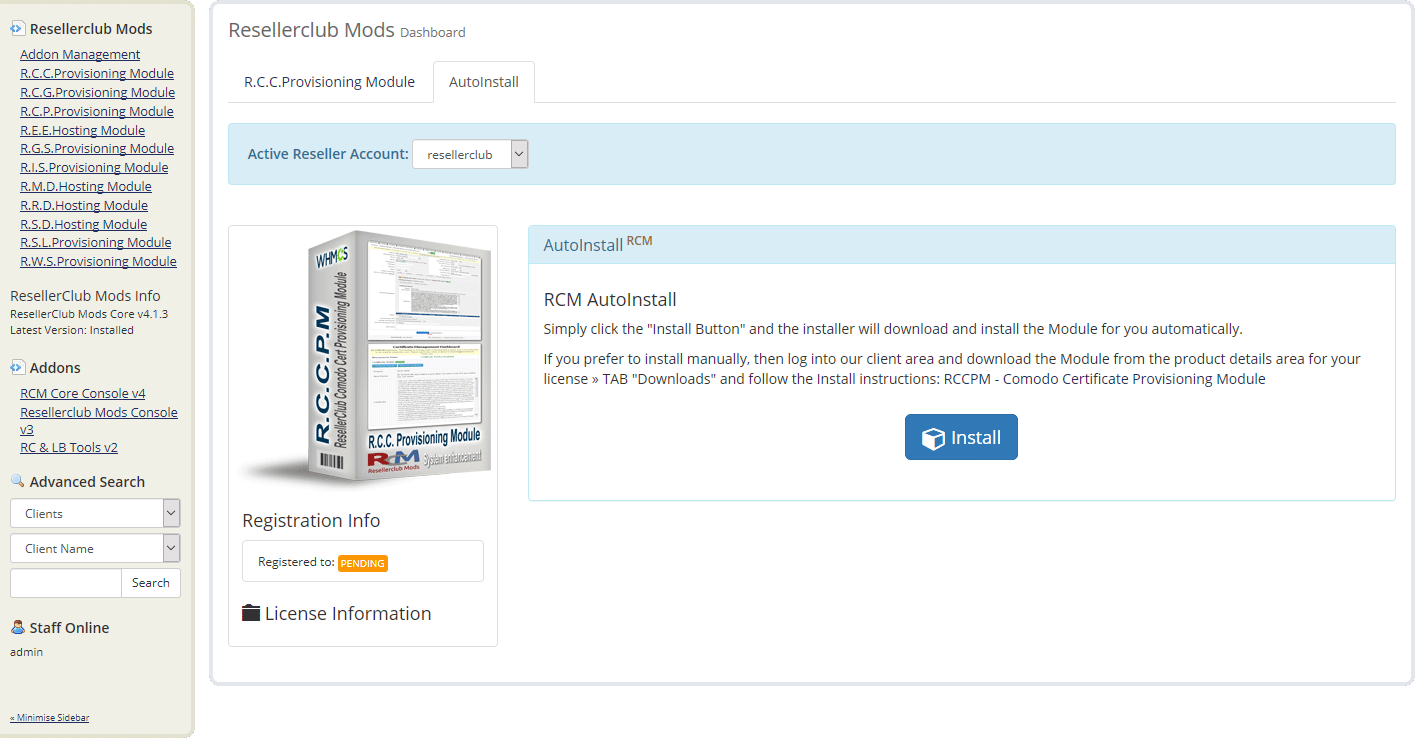This screenshot has height=738, width=1415.
Task: Click the 'Latest Version: Installed' text
Action: click(72, 330)
